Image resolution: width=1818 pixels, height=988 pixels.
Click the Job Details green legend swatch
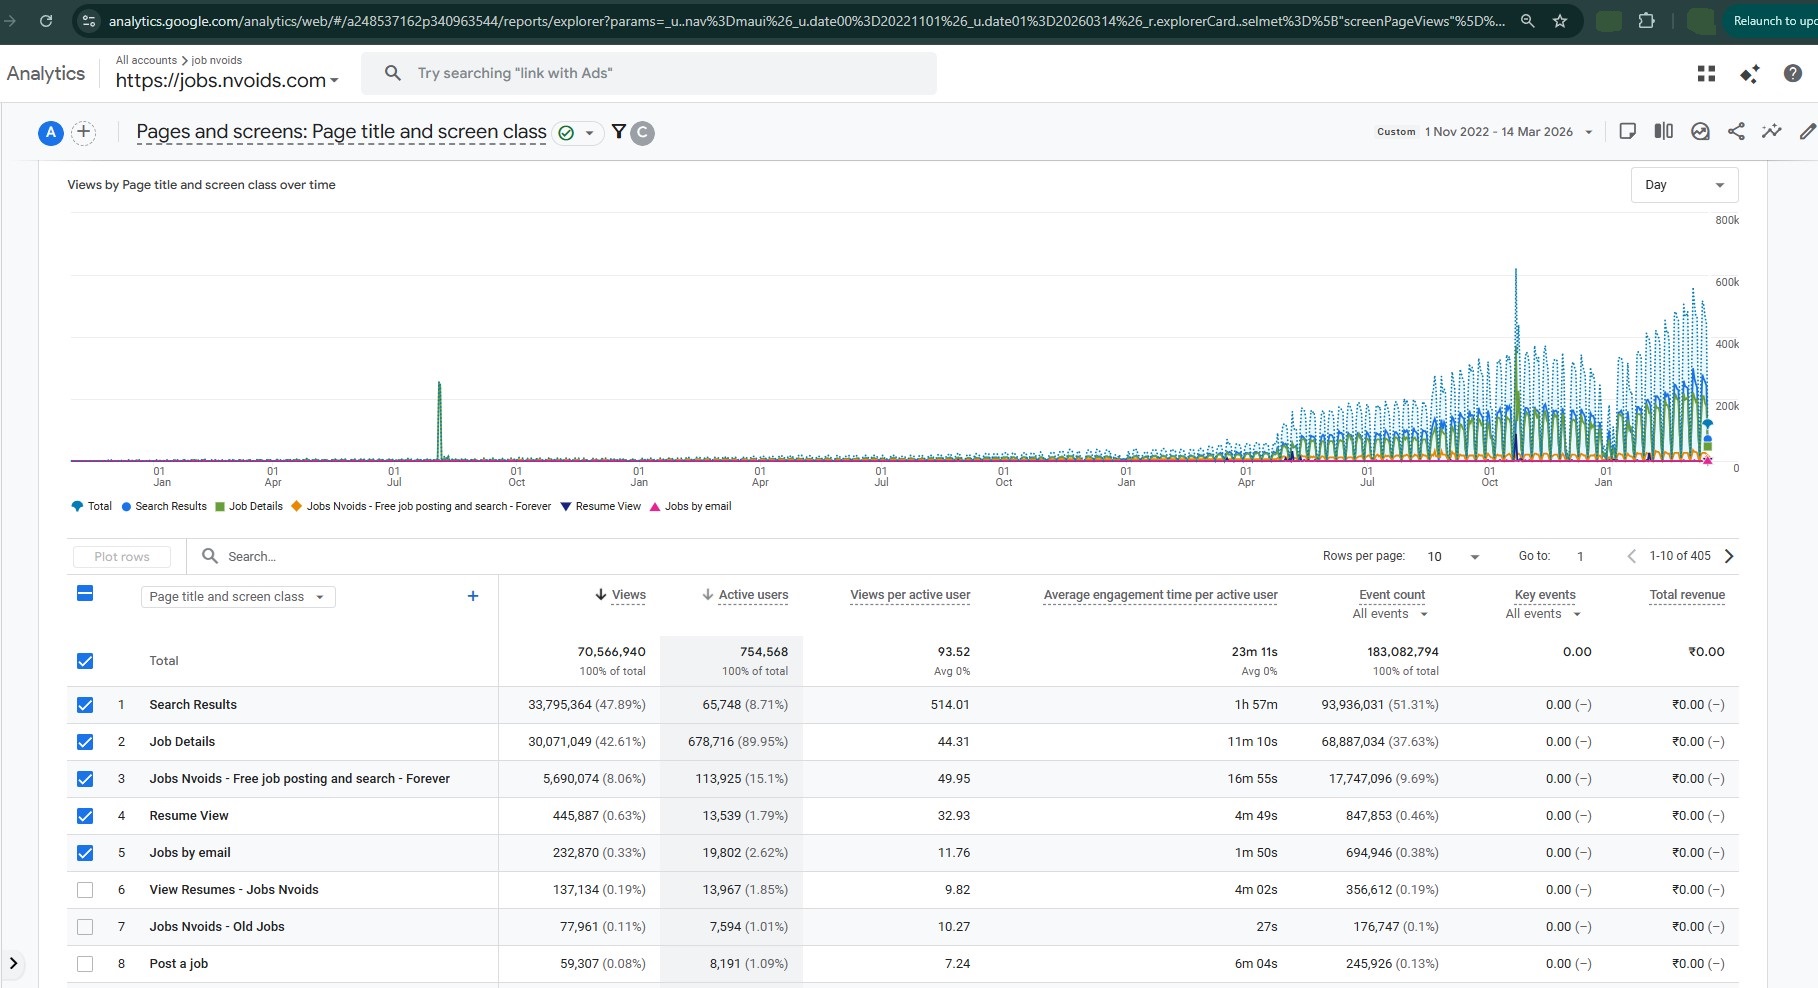tap(220, 507)
